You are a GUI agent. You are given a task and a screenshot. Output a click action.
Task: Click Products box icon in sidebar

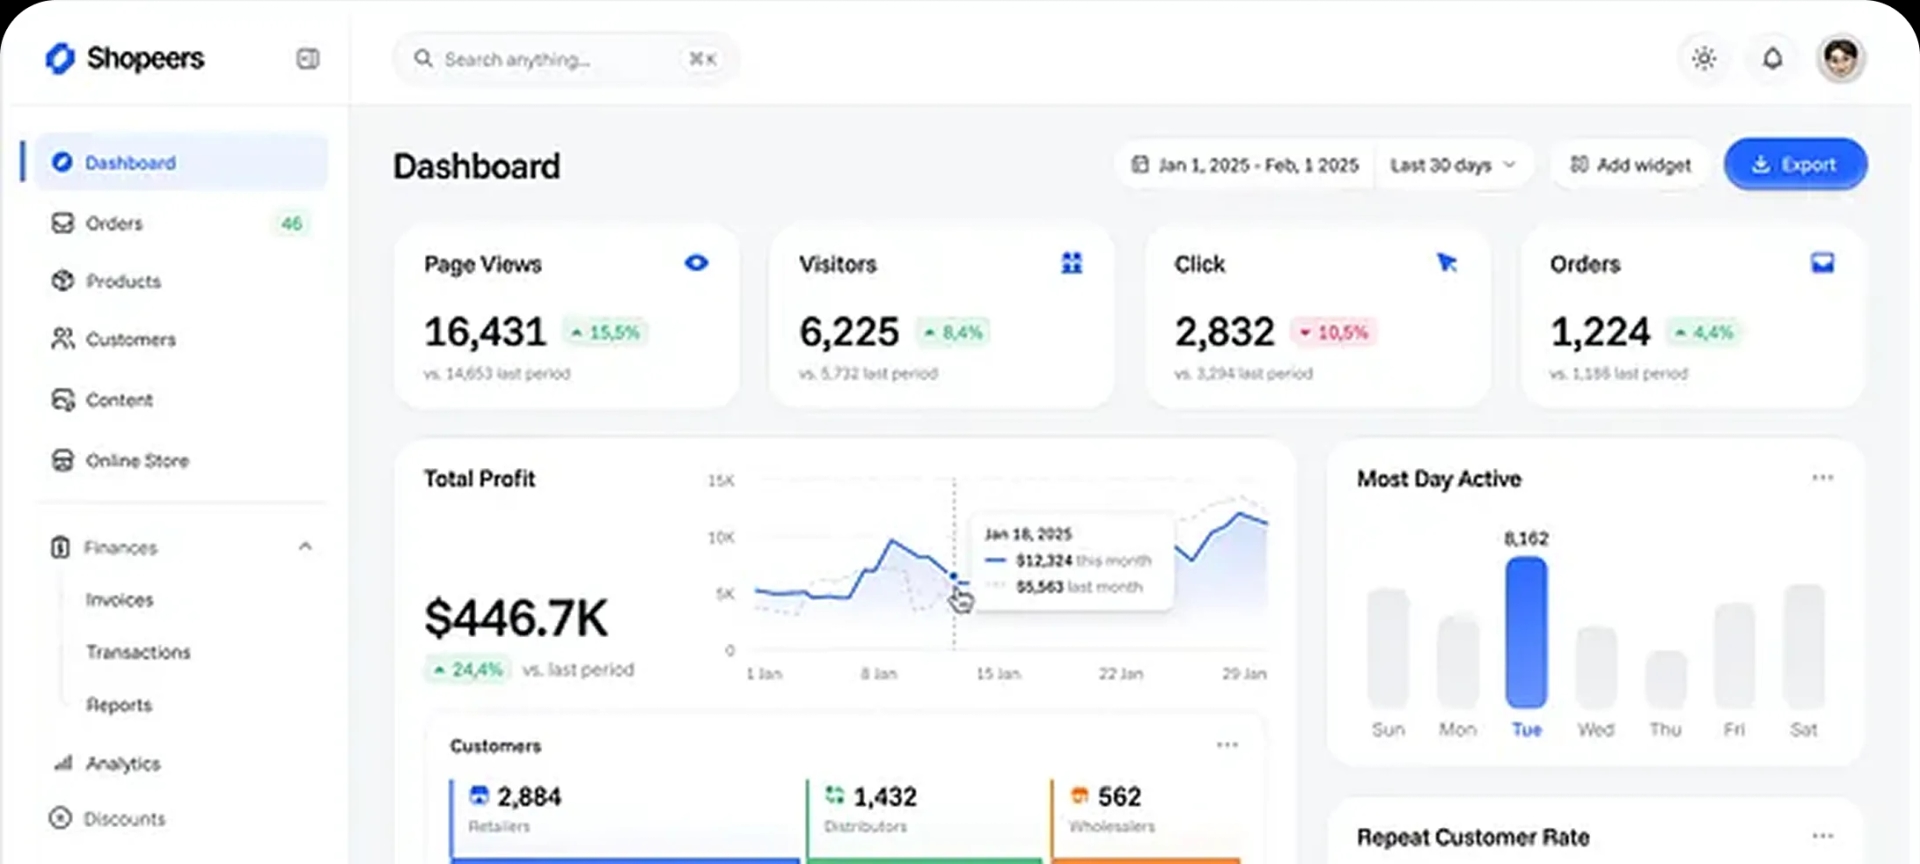(x=63, y=281)
